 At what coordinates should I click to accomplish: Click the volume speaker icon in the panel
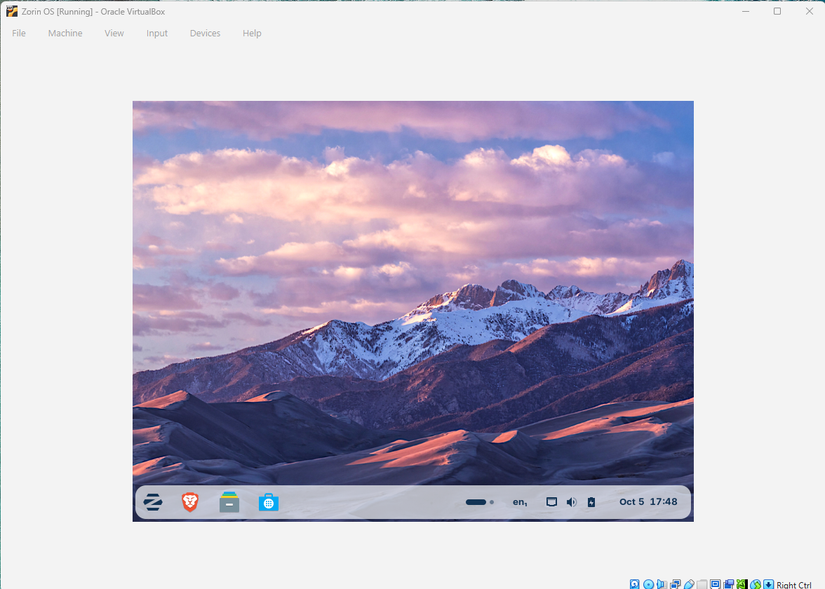pos(571,502)
